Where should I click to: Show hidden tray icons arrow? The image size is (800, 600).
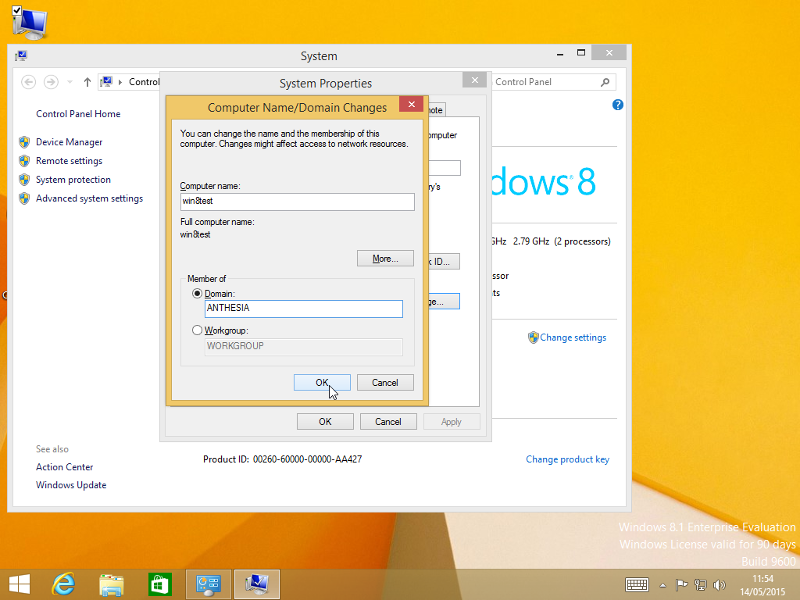662,585
